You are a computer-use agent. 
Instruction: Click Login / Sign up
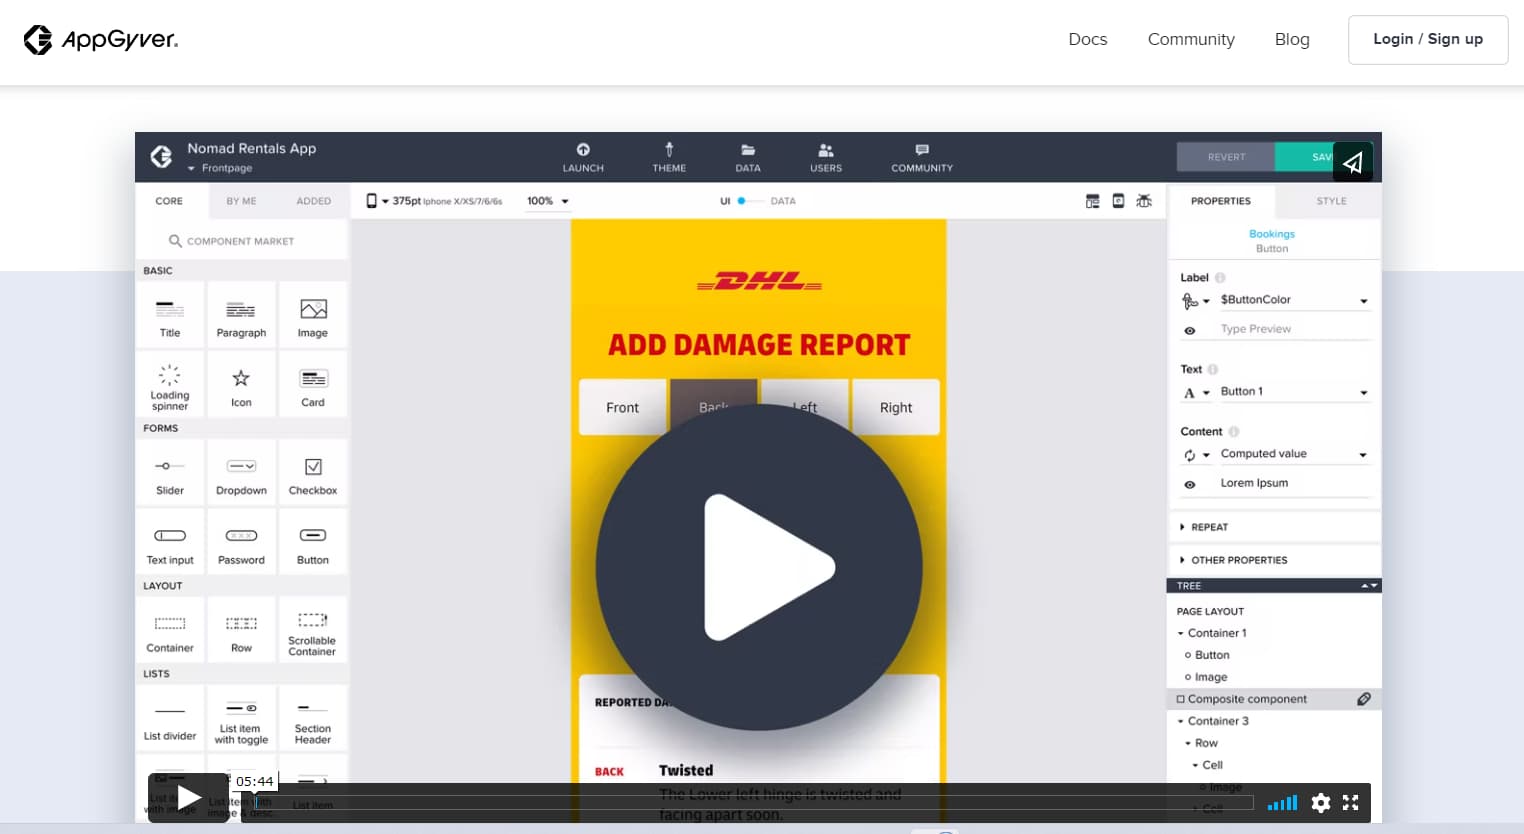[x=1428, y=40]
